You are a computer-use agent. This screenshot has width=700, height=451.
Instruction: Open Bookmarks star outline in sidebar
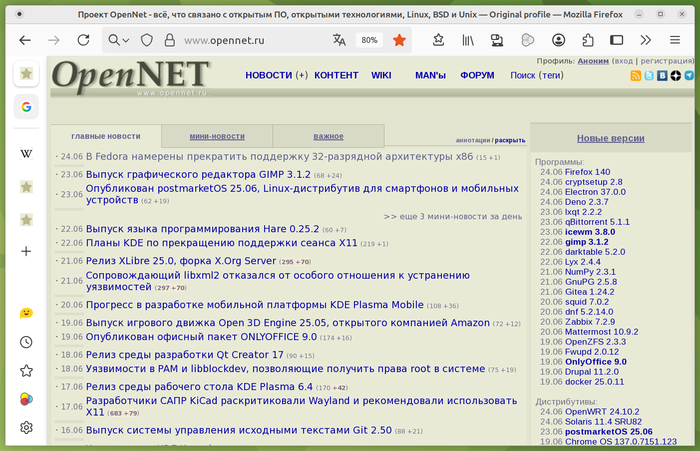tap(26, 371)
